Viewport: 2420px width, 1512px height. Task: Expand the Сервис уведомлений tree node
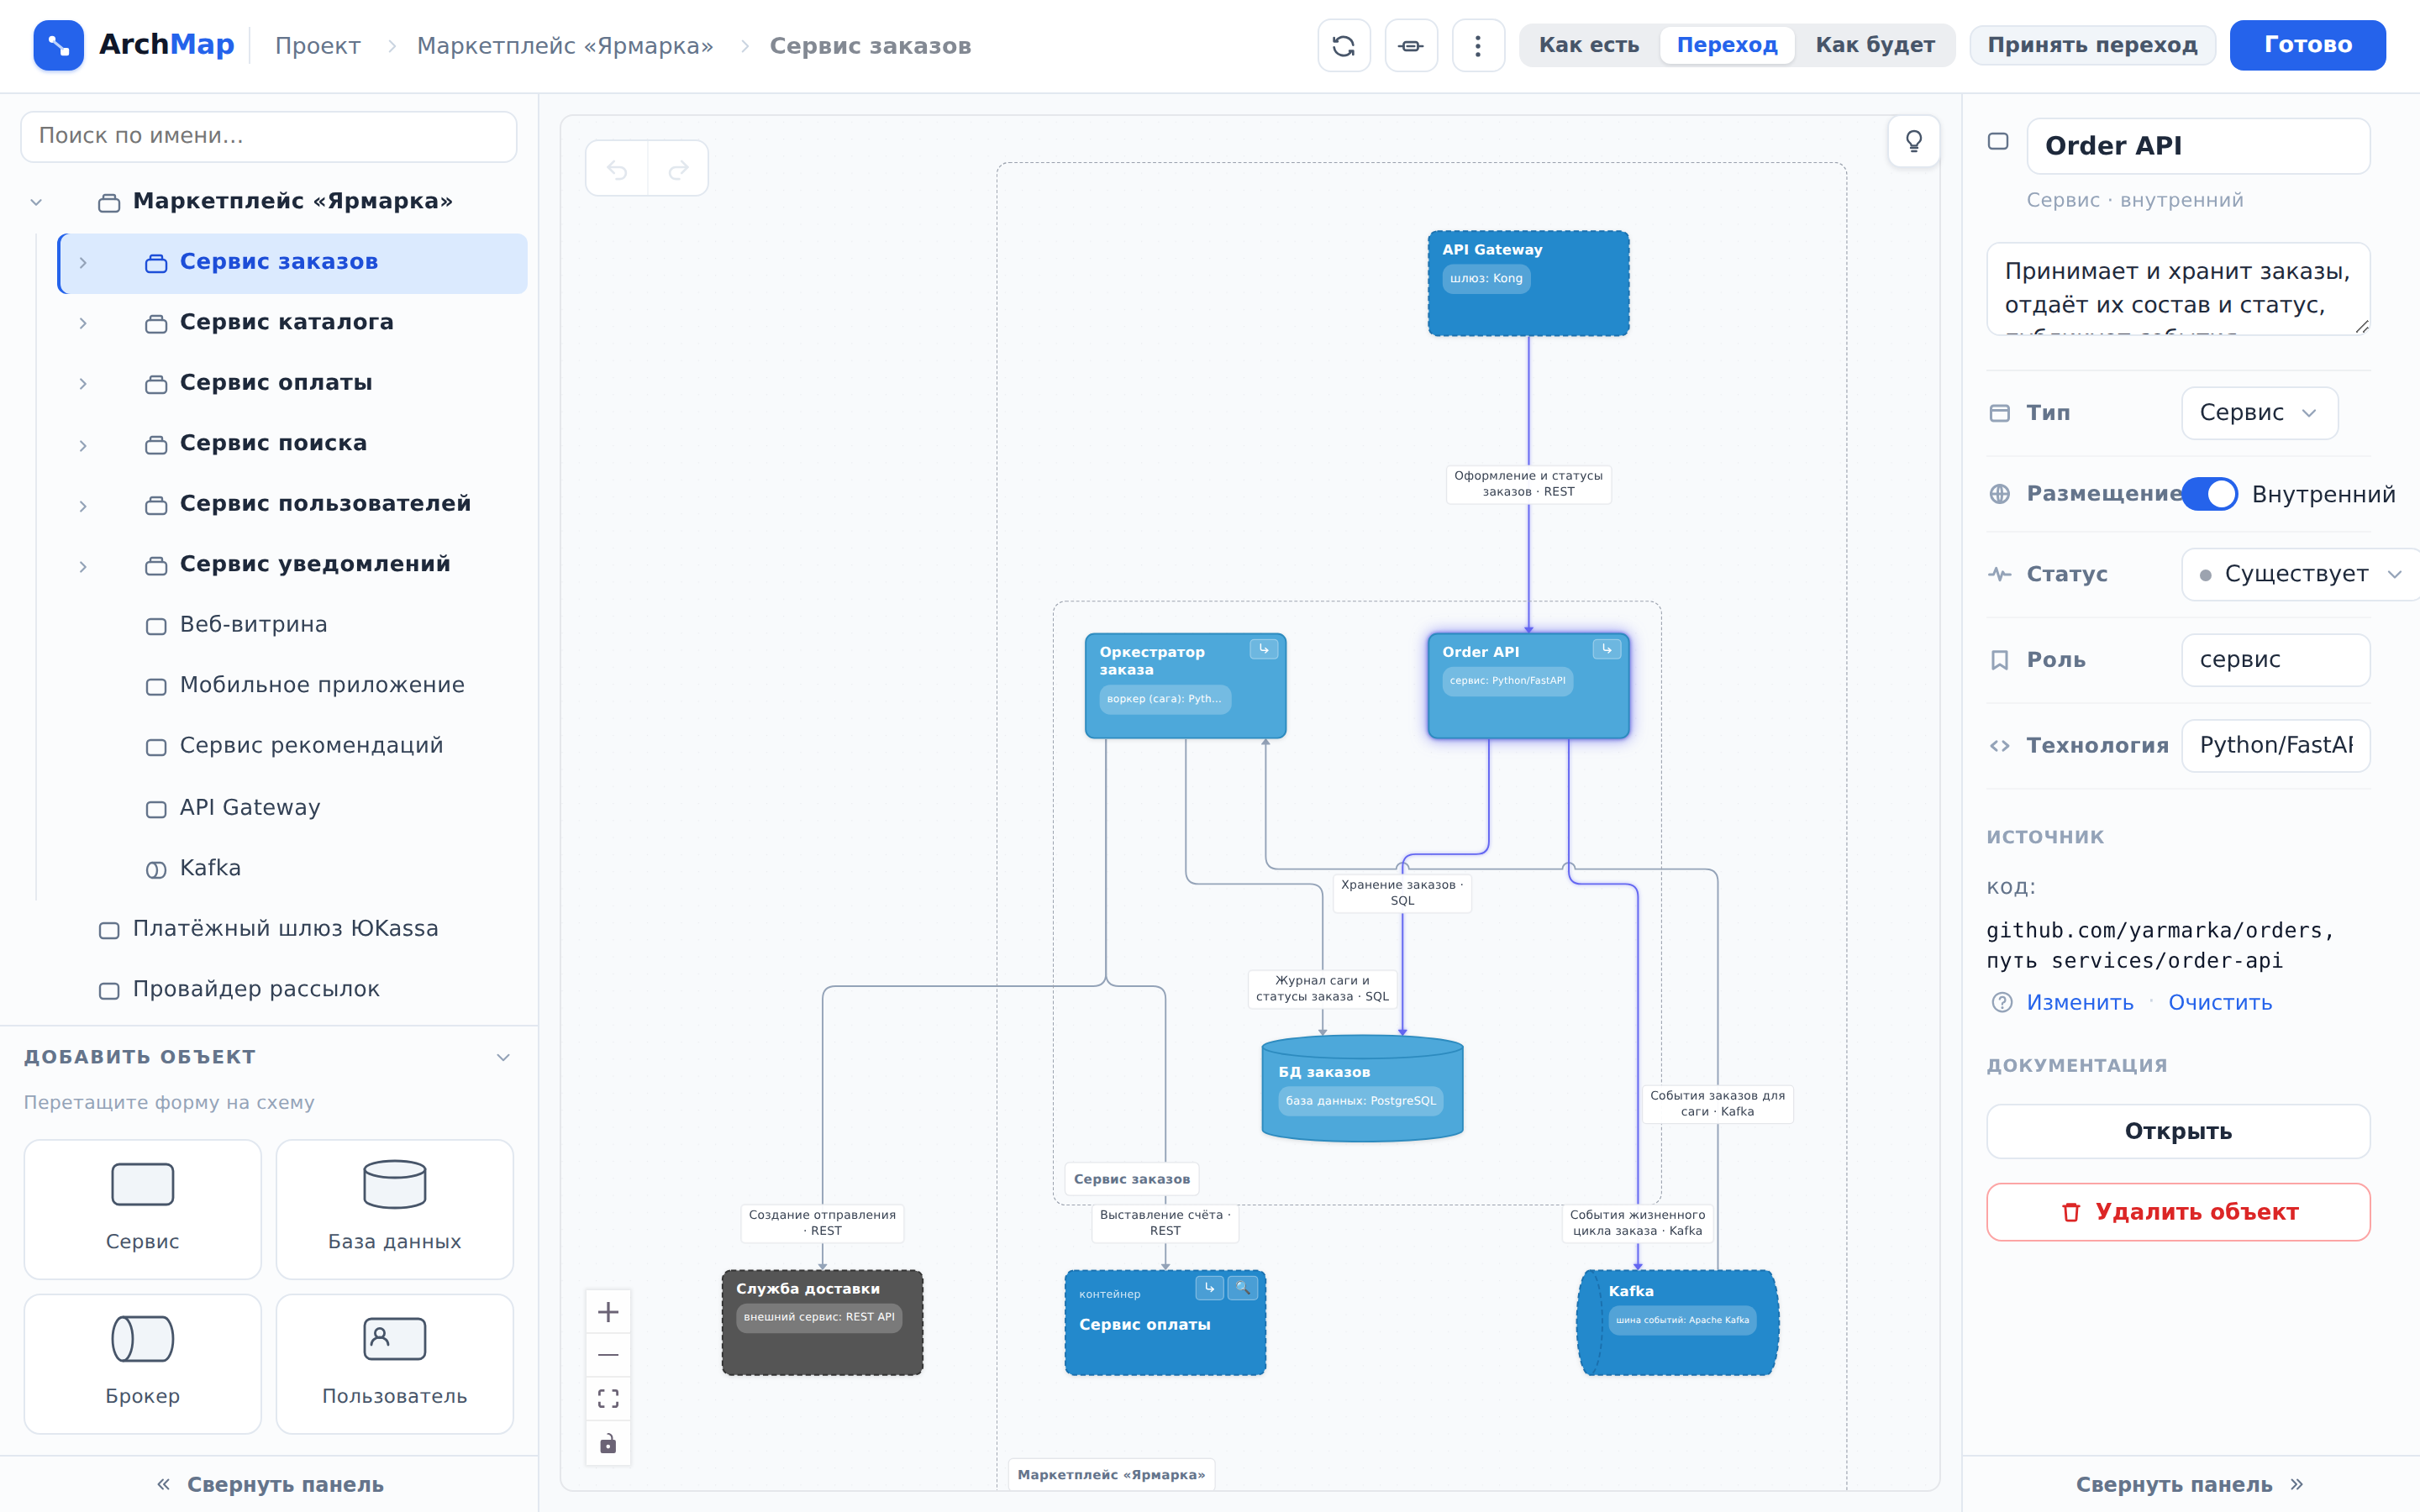(83, 566)
